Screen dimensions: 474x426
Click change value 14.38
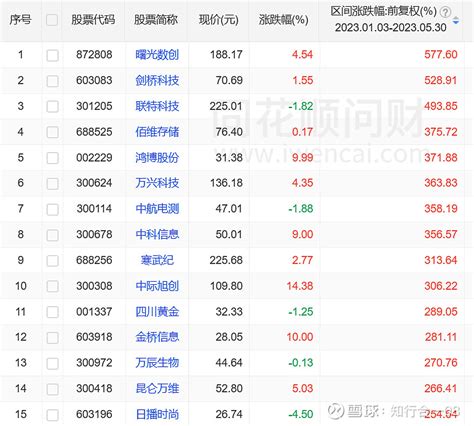[x=300, y=286]
